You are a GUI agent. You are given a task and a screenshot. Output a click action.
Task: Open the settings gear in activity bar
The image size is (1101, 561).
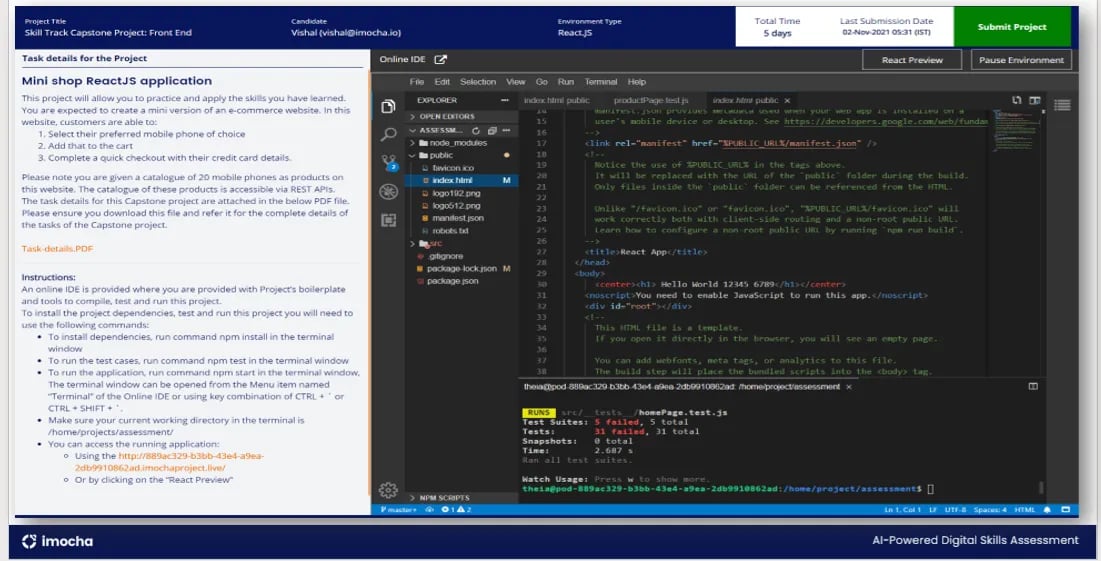tap(388, 490)
